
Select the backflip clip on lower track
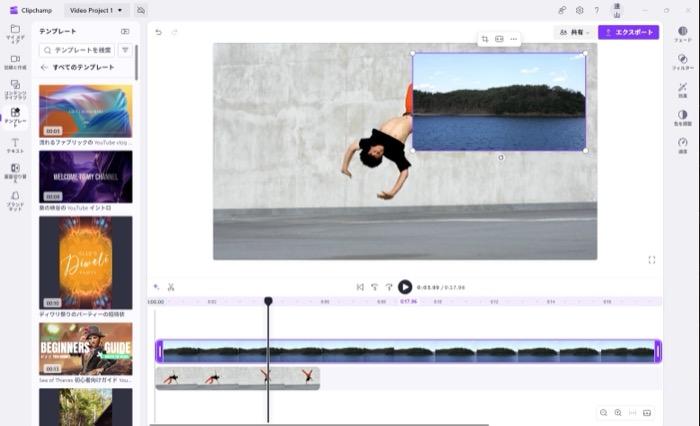(x=238, y=378)
